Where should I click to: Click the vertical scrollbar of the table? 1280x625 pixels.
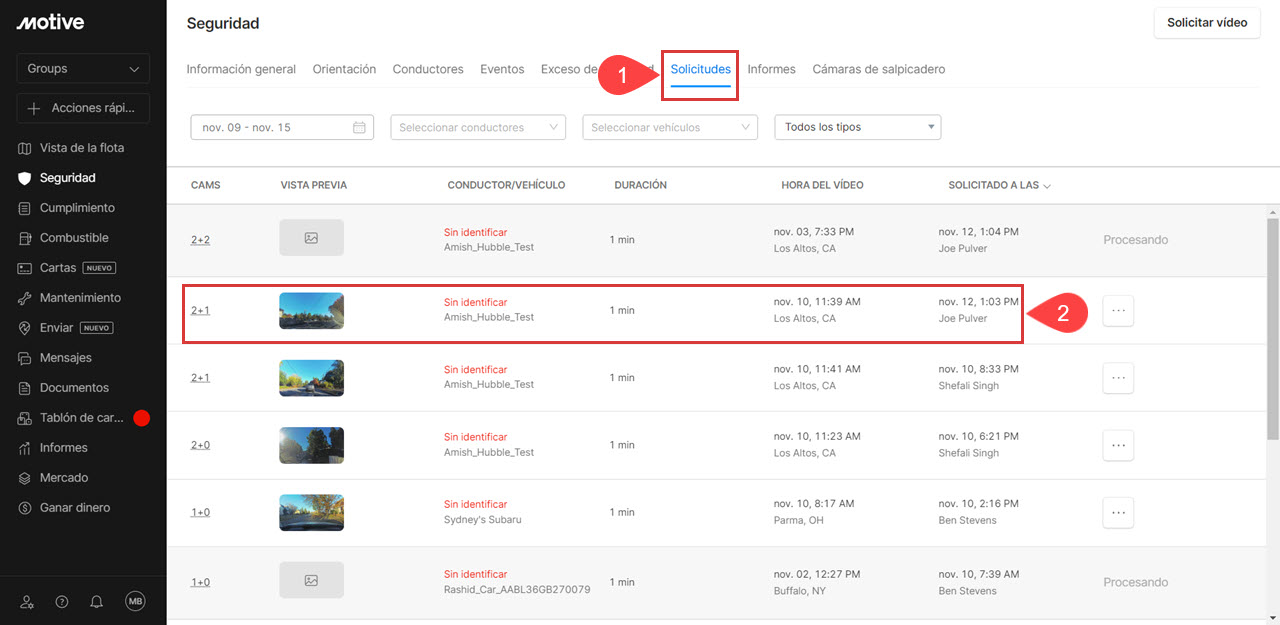click(1272, 330)
